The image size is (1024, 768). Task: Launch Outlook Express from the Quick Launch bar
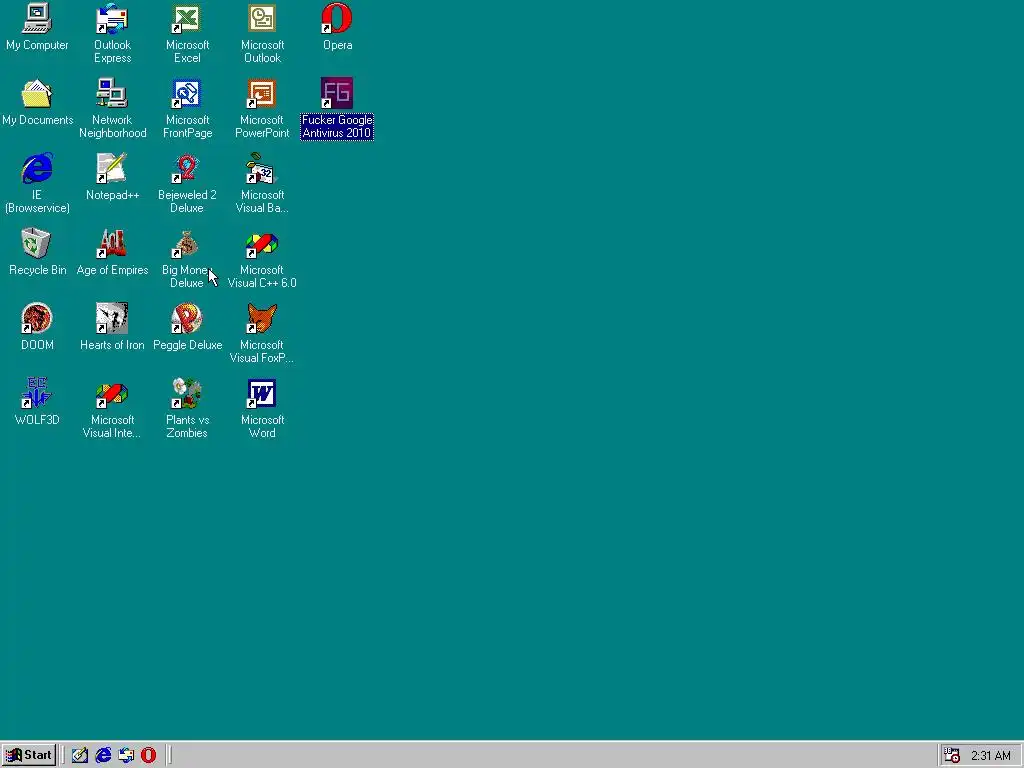click(126, 755)
